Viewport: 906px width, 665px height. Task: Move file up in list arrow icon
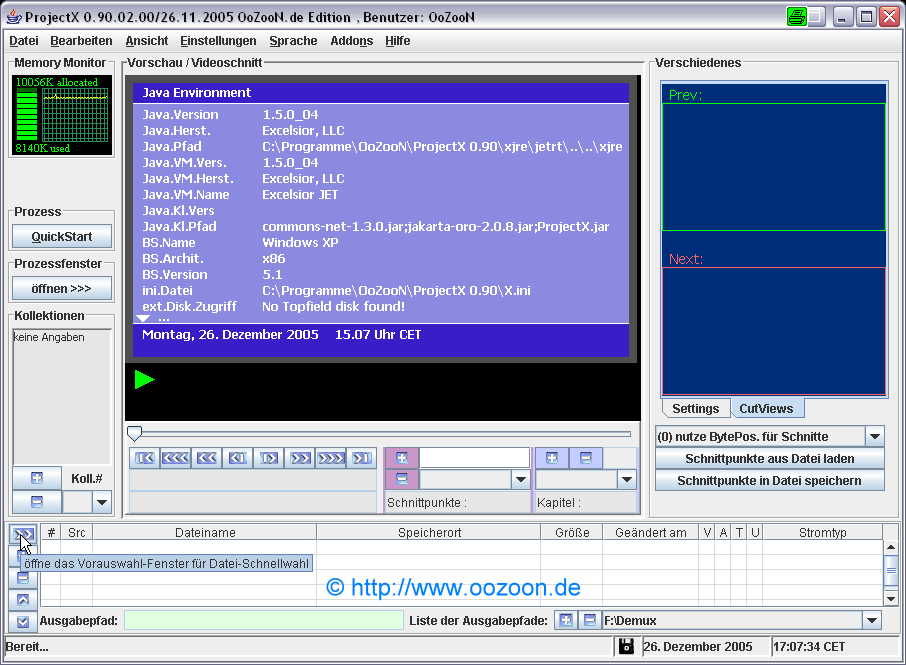(x=23, y=600)
